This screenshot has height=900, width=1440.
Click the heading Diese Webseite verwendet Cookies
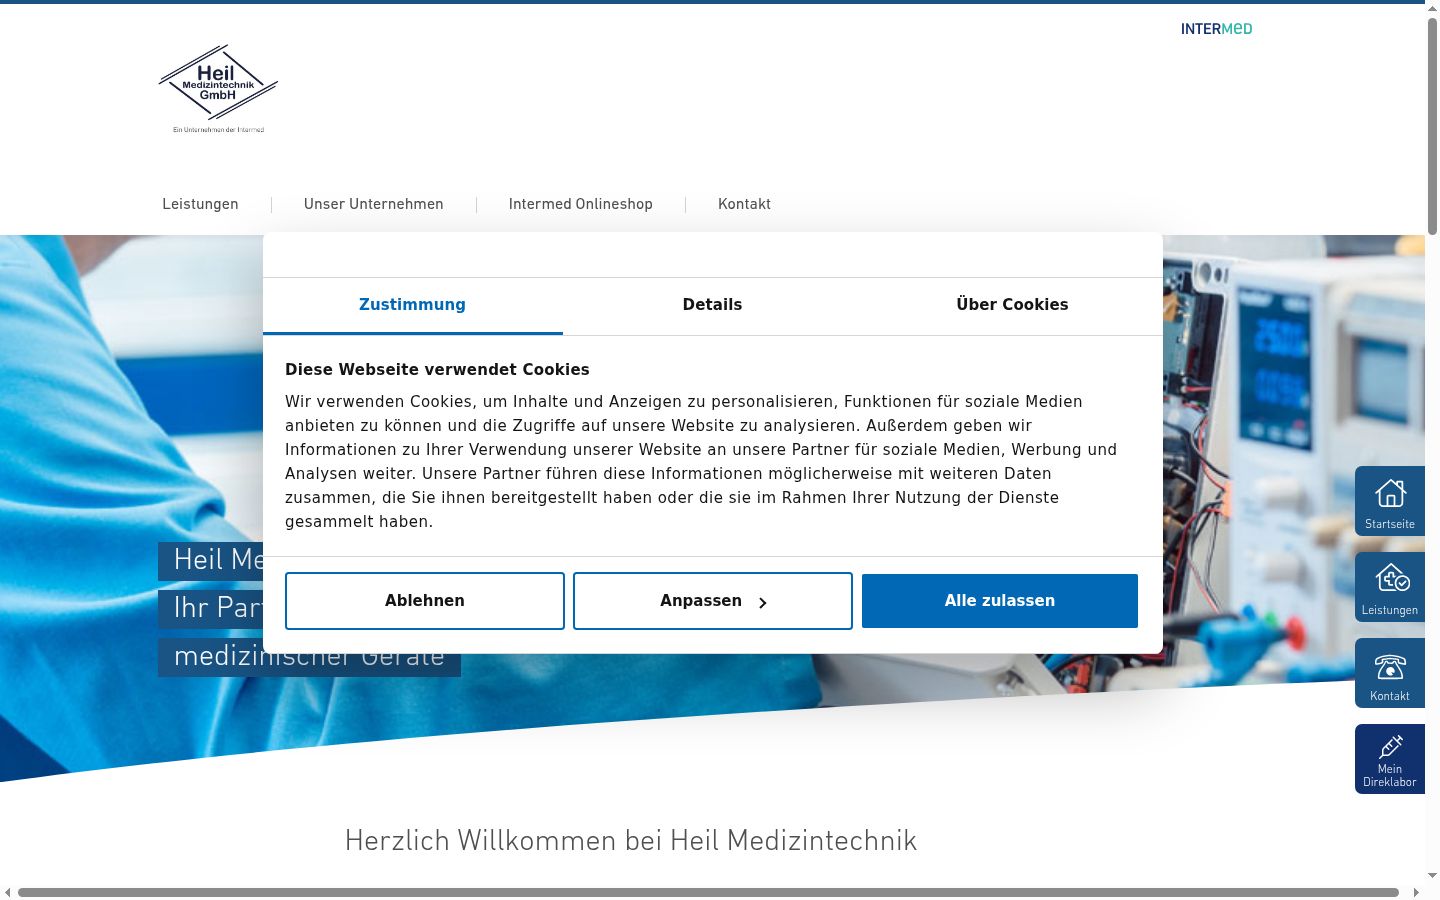[437, 369]
